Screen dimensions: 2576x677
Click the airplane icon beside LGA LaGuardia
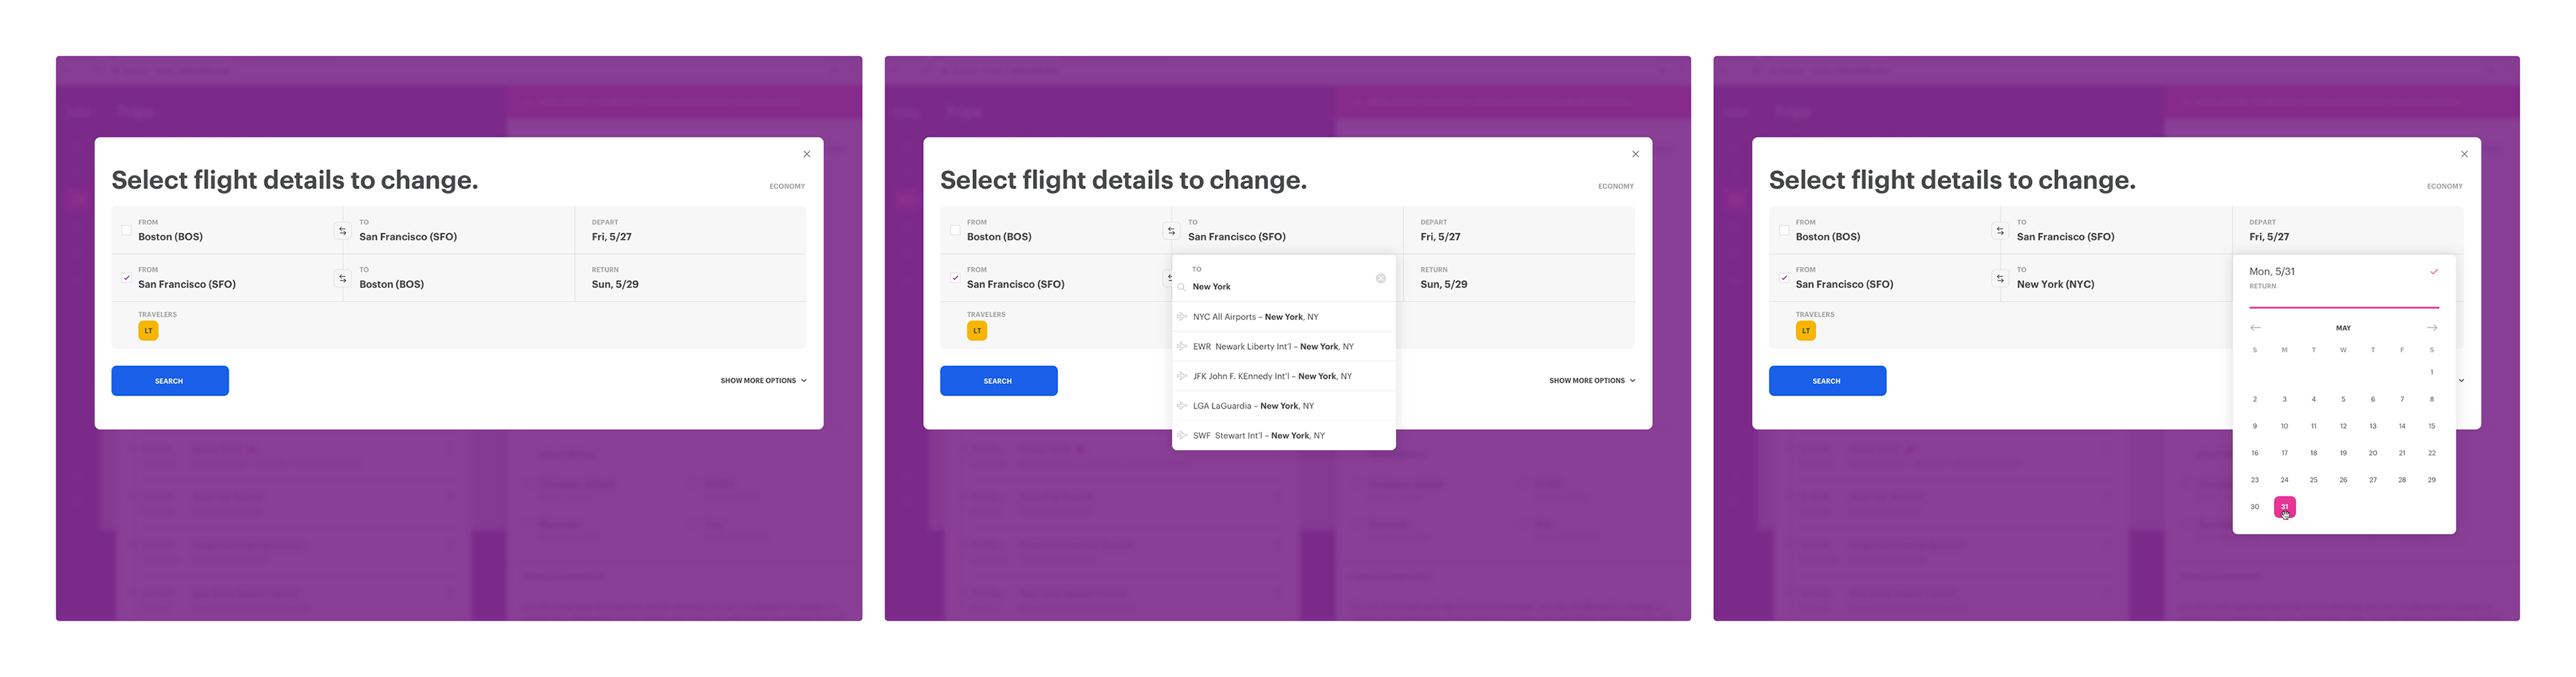1182,406
